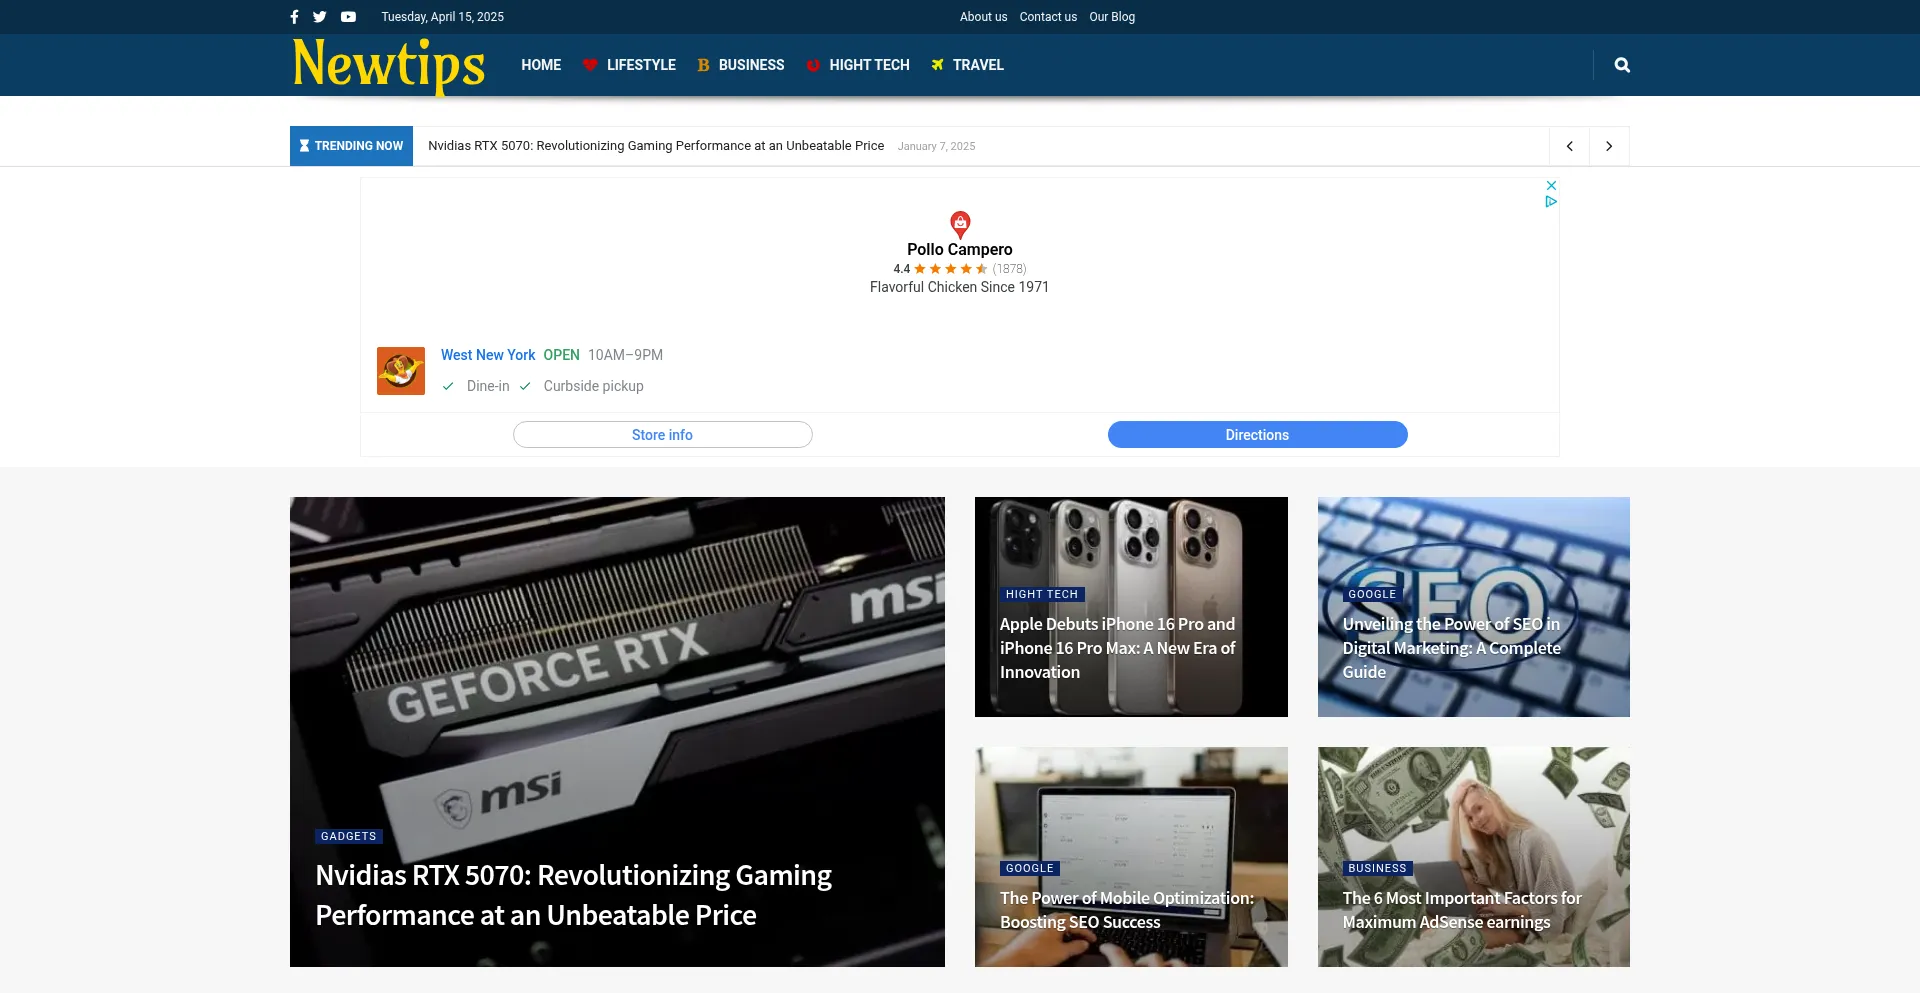Image resolution: width=1920 pixels, height=993 pixels.
Task: Click the Directions button
Action: point(1257,435)
